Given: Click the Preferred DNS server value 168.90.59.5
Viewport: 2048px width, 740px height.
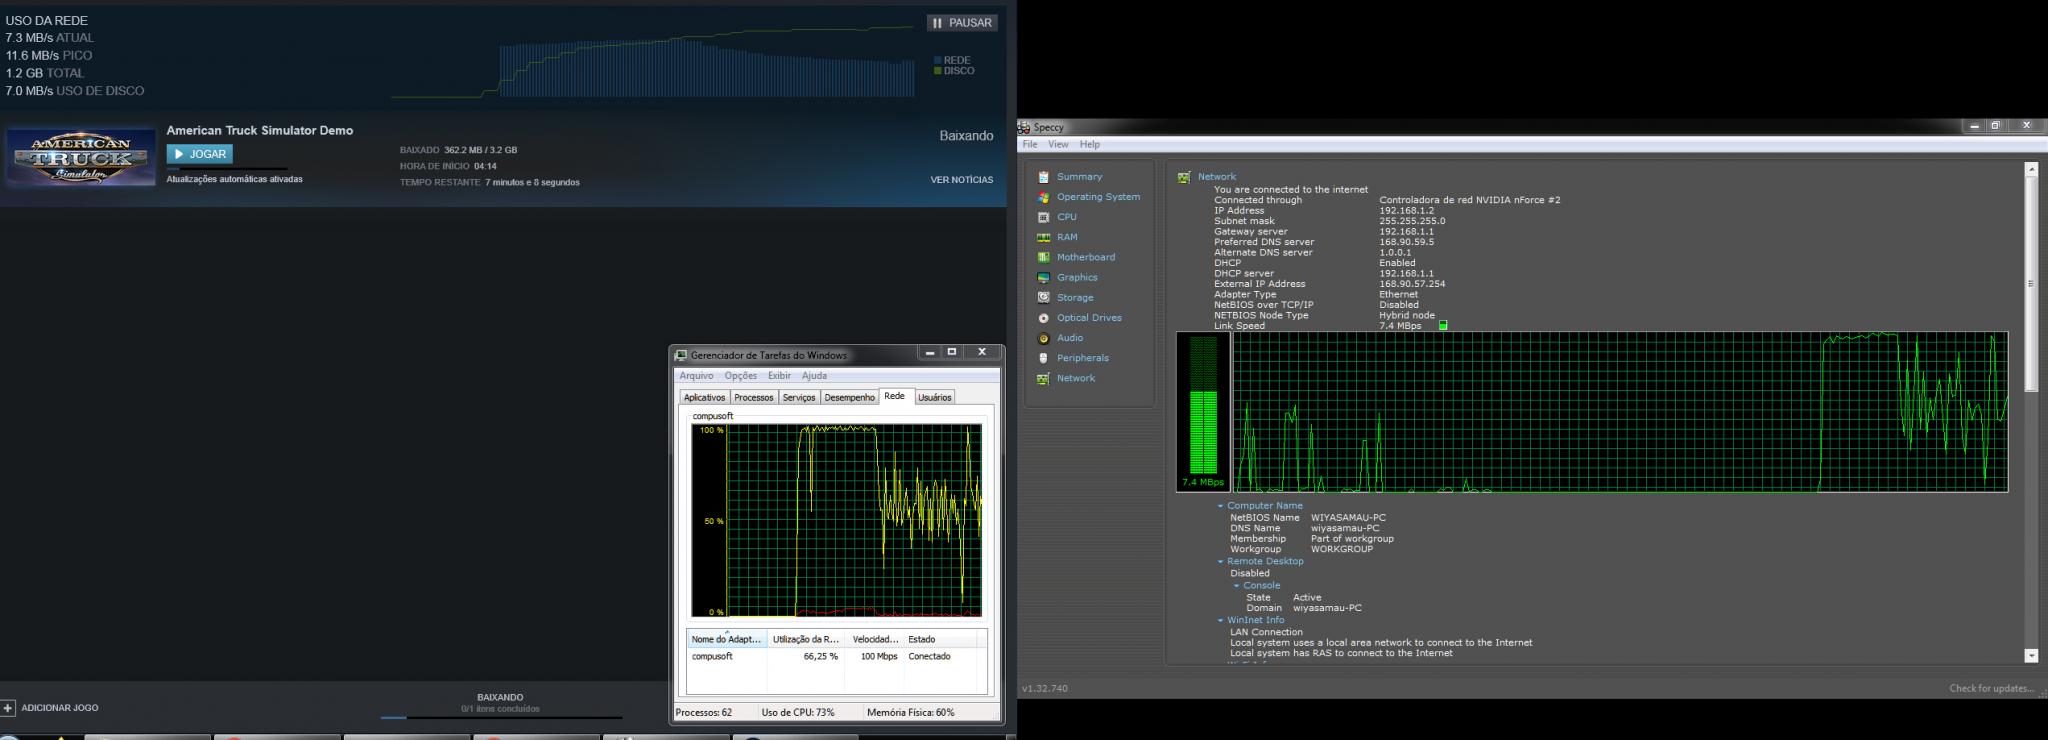Looking at the screenshot, I should point(1406,242).
